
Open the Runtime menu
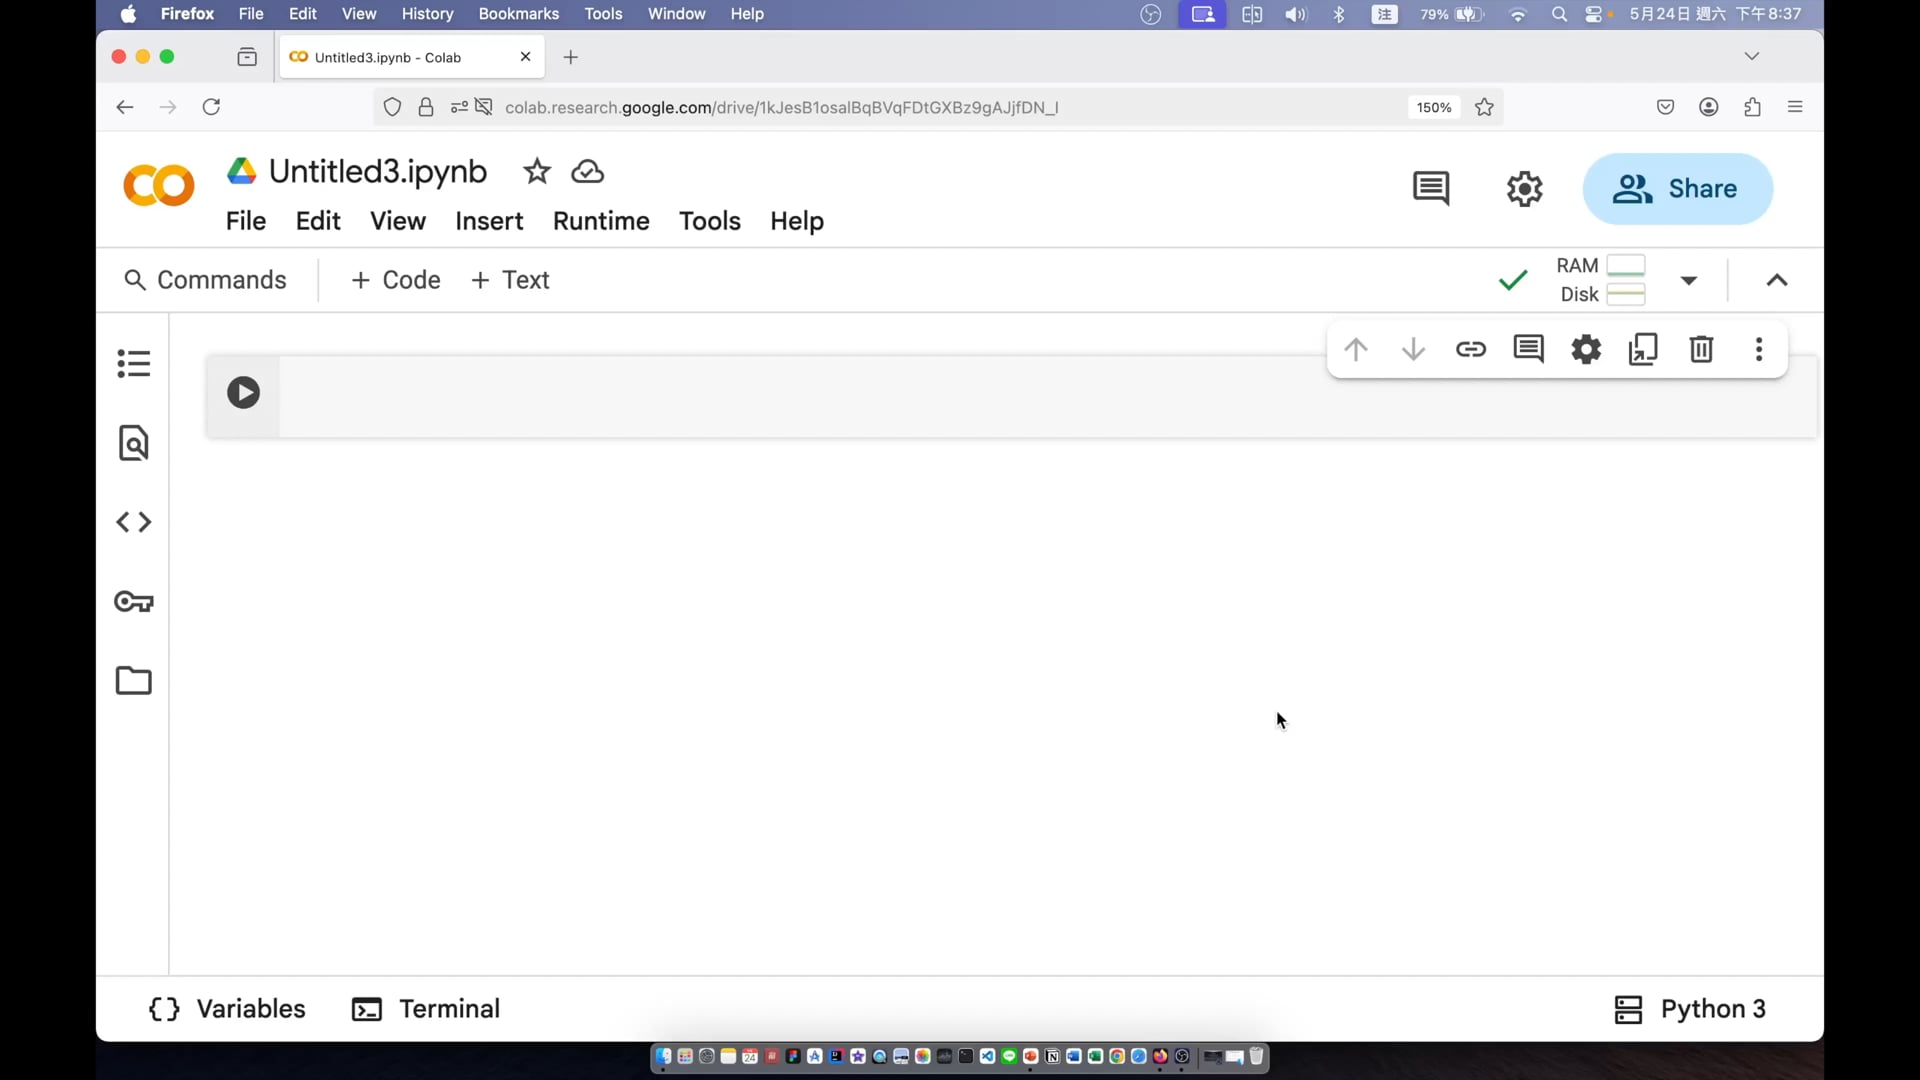[x=601, y=221]
